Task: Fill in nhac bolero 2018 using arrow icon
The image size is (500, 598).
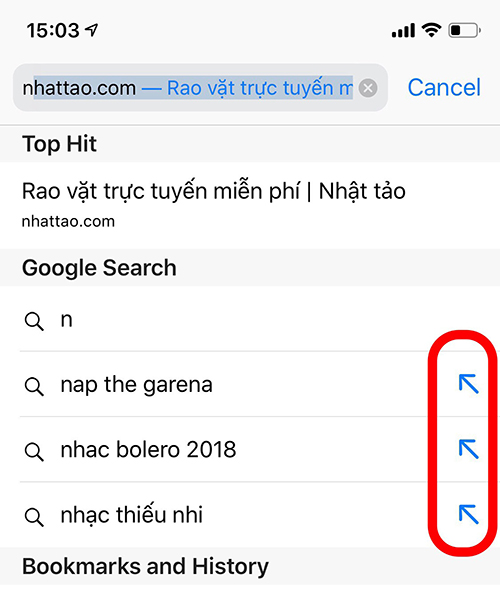Action: coord(468,449)
